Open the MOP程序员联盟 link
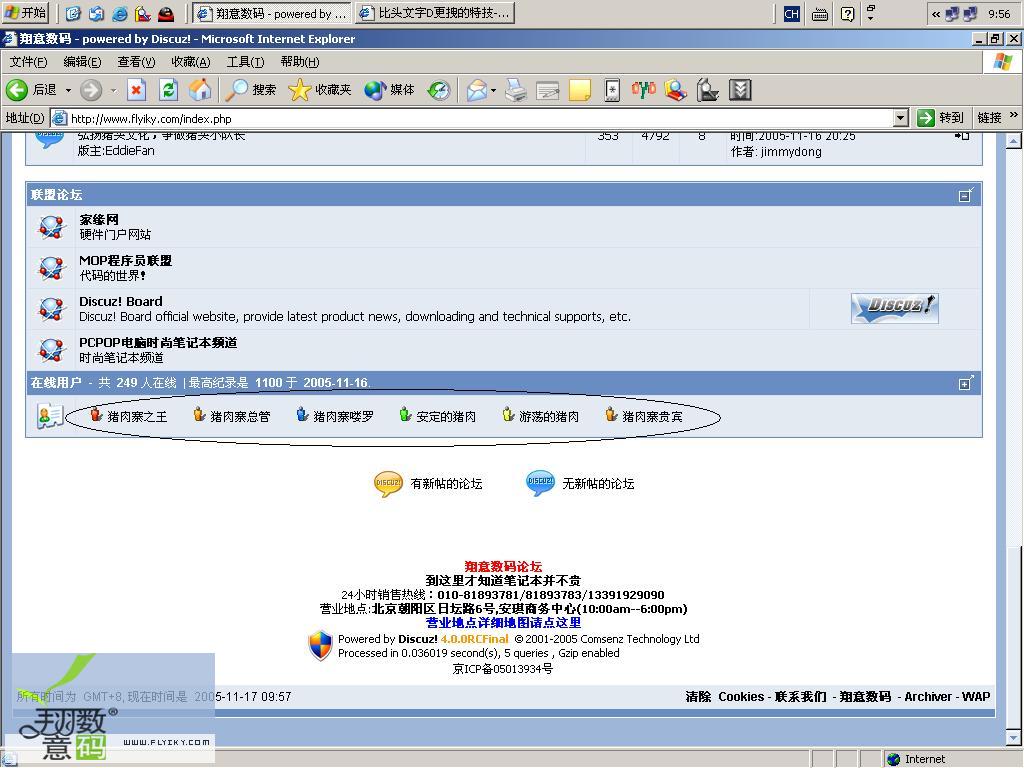1024x768 pixels. pyautogui.click(x=125, y=261)
